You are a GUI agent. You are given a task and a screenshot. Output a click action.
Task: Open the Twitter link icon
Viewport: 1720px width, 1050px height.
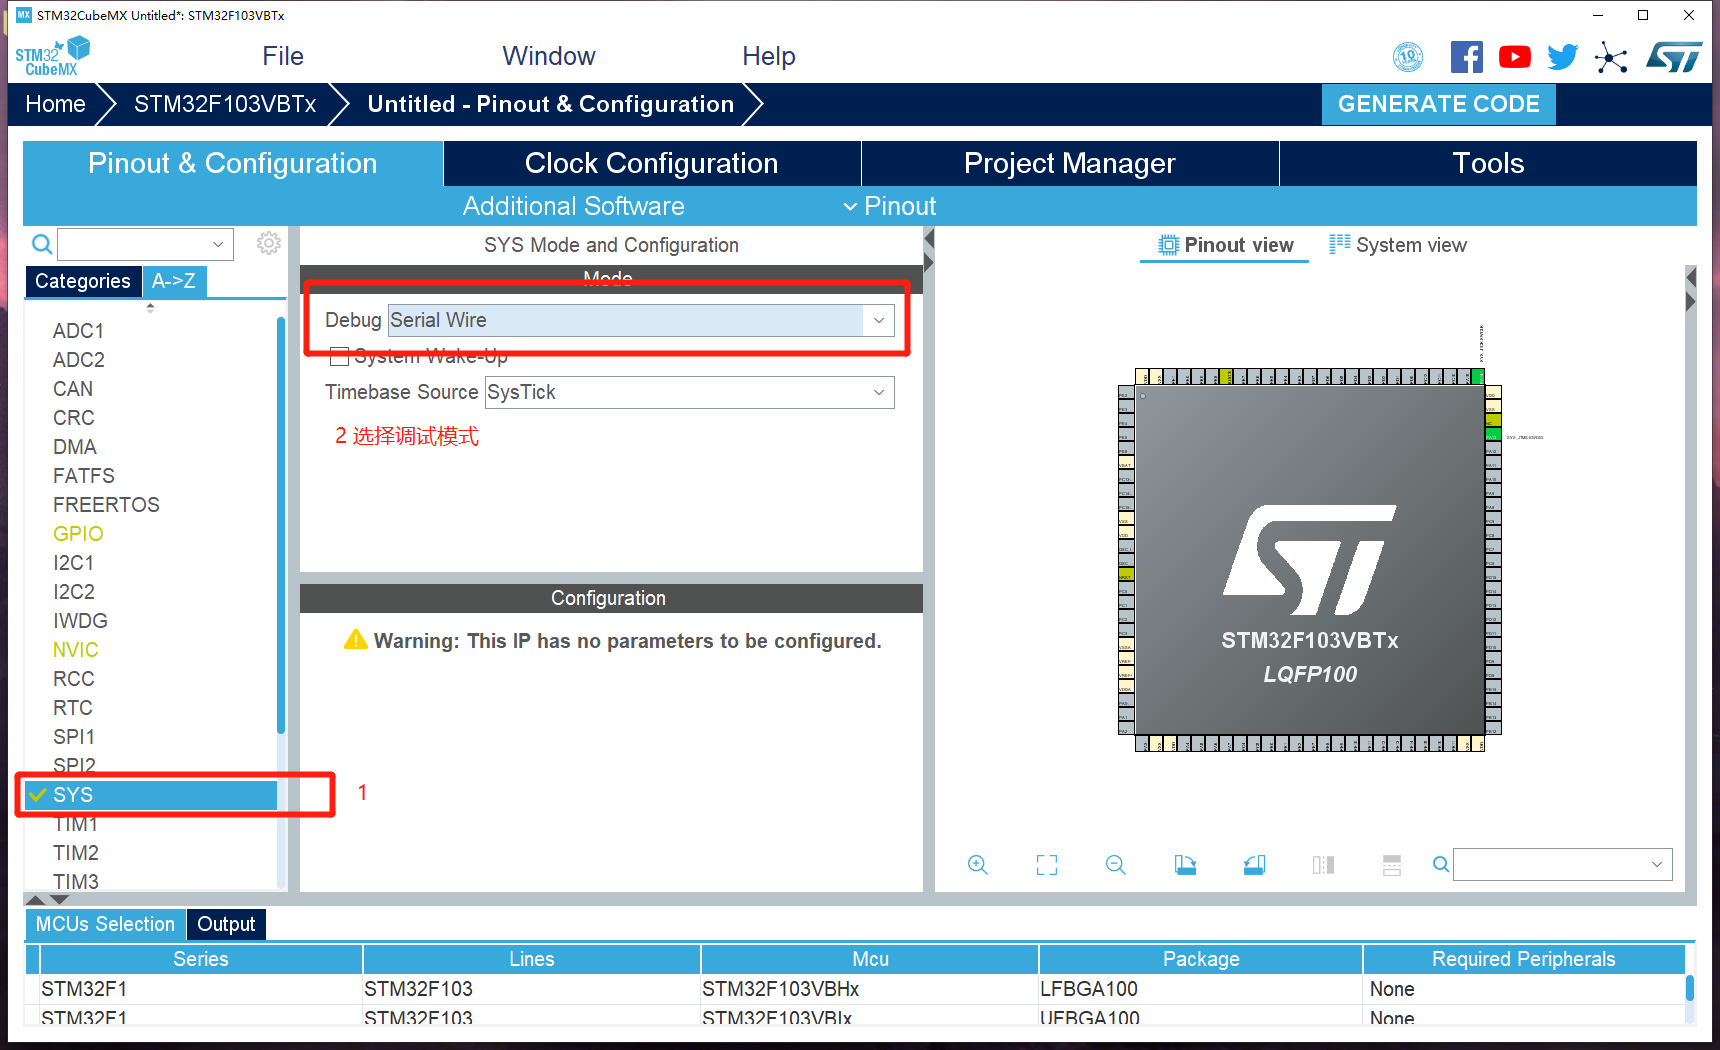1563,57
